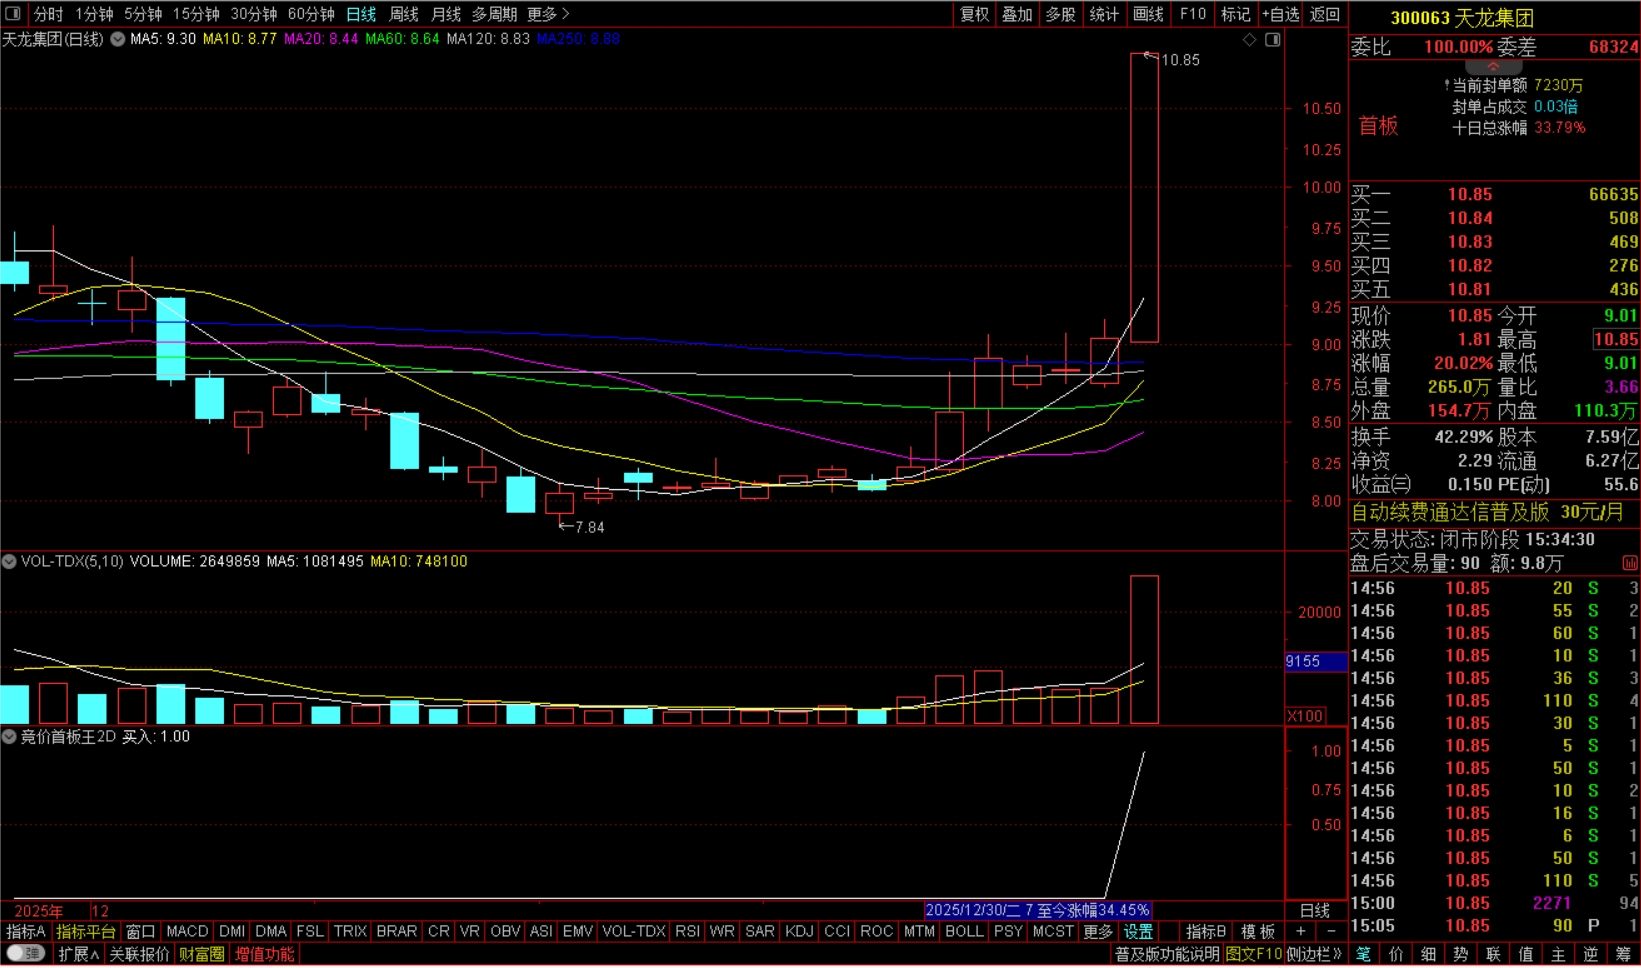
Task: Click the chart icon beside after-hours volume
Action: tap(1630, 564)
